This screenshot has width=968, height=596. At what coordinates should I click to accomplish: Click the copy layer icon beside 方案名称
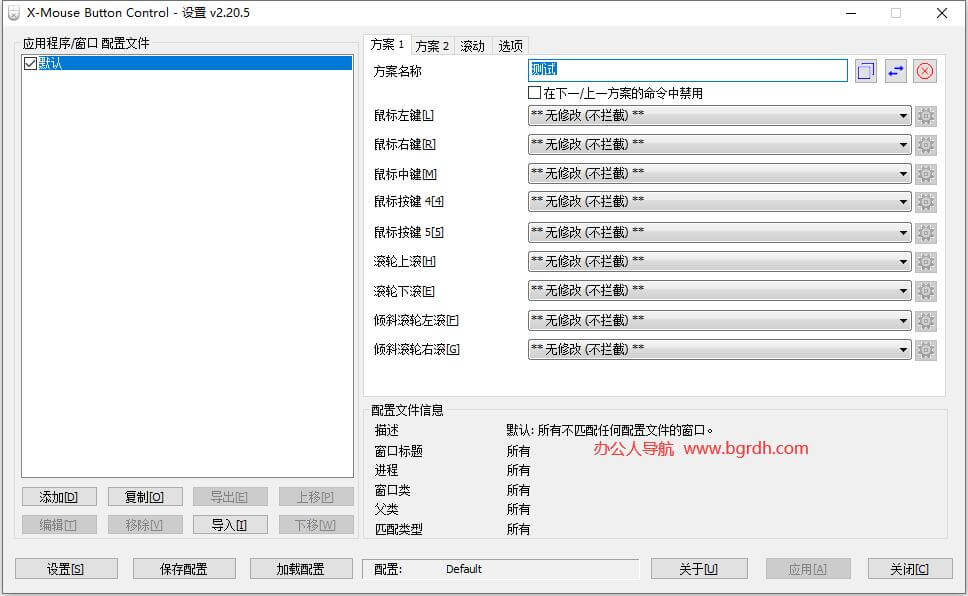(866, 71)
